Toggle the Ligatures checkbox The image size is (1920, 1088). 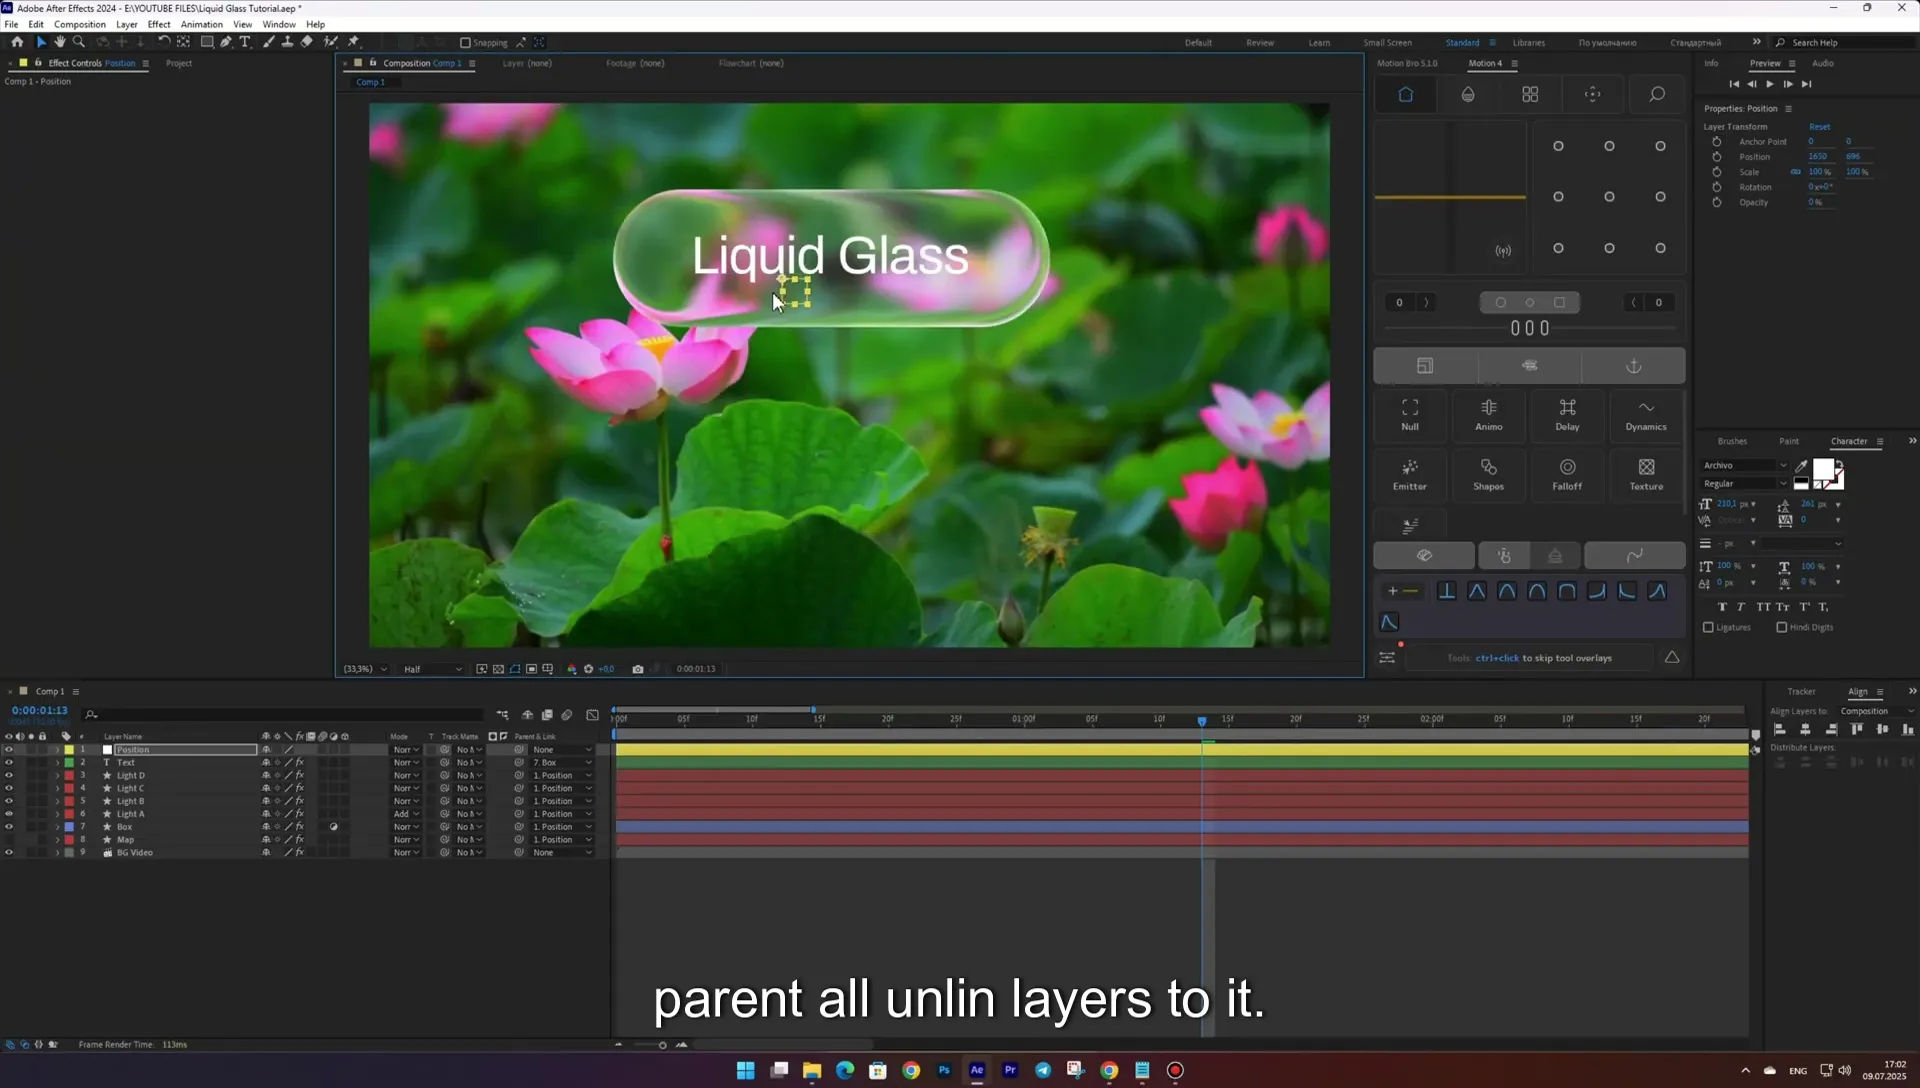[x=1708, y=628]
